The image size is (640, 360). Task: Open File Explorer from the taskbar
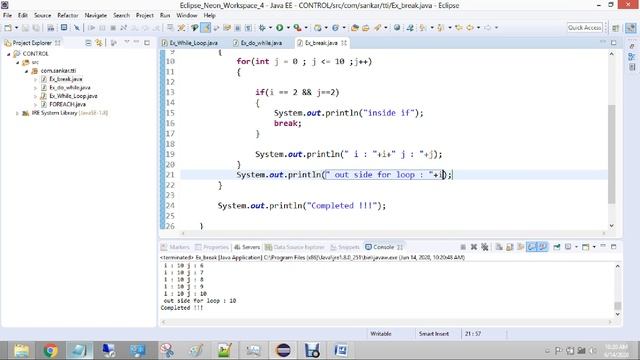(x=21, y=350)
